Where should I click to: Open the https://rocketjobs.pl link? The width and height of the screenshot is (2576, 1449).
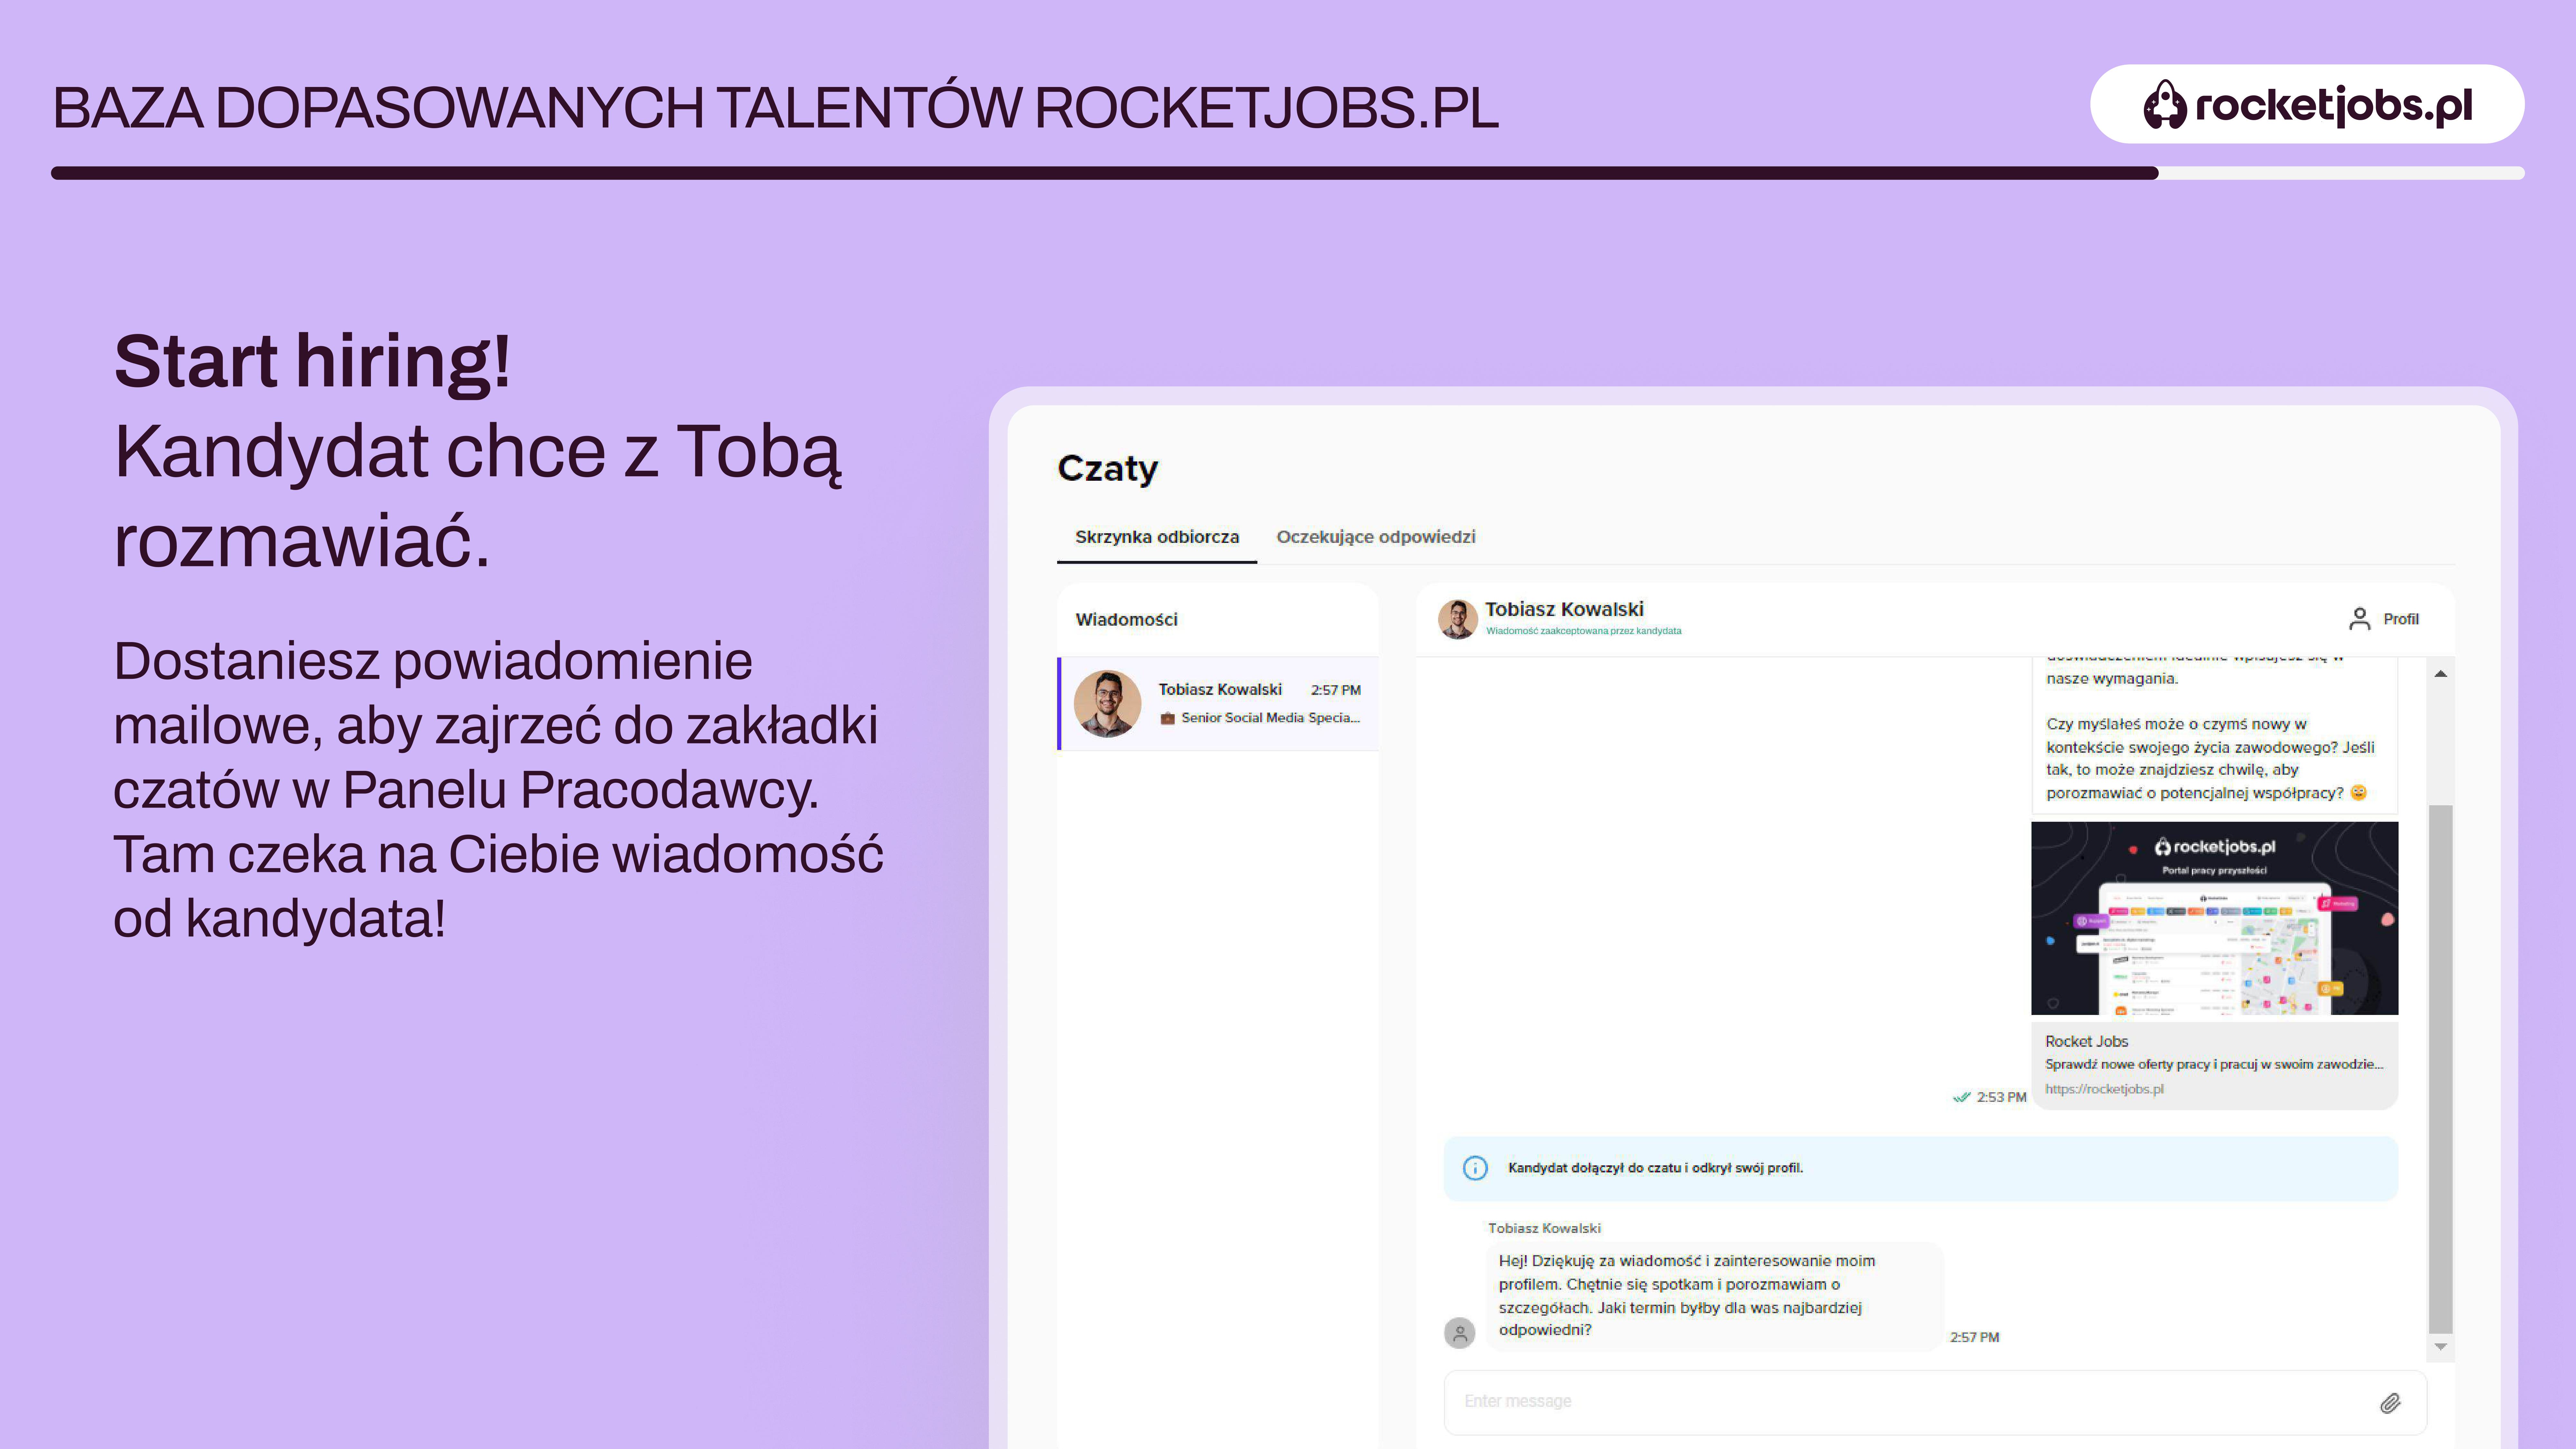2104,1089
